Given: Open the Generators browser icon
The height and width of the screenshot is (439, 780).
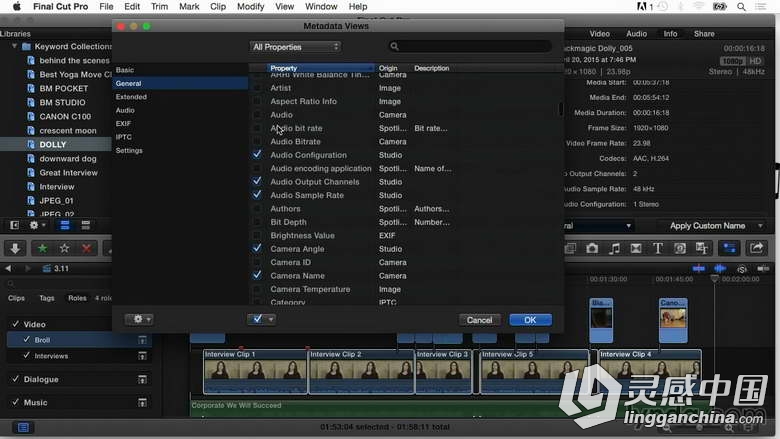Looking at the screenshot, I should click(680, 248).
